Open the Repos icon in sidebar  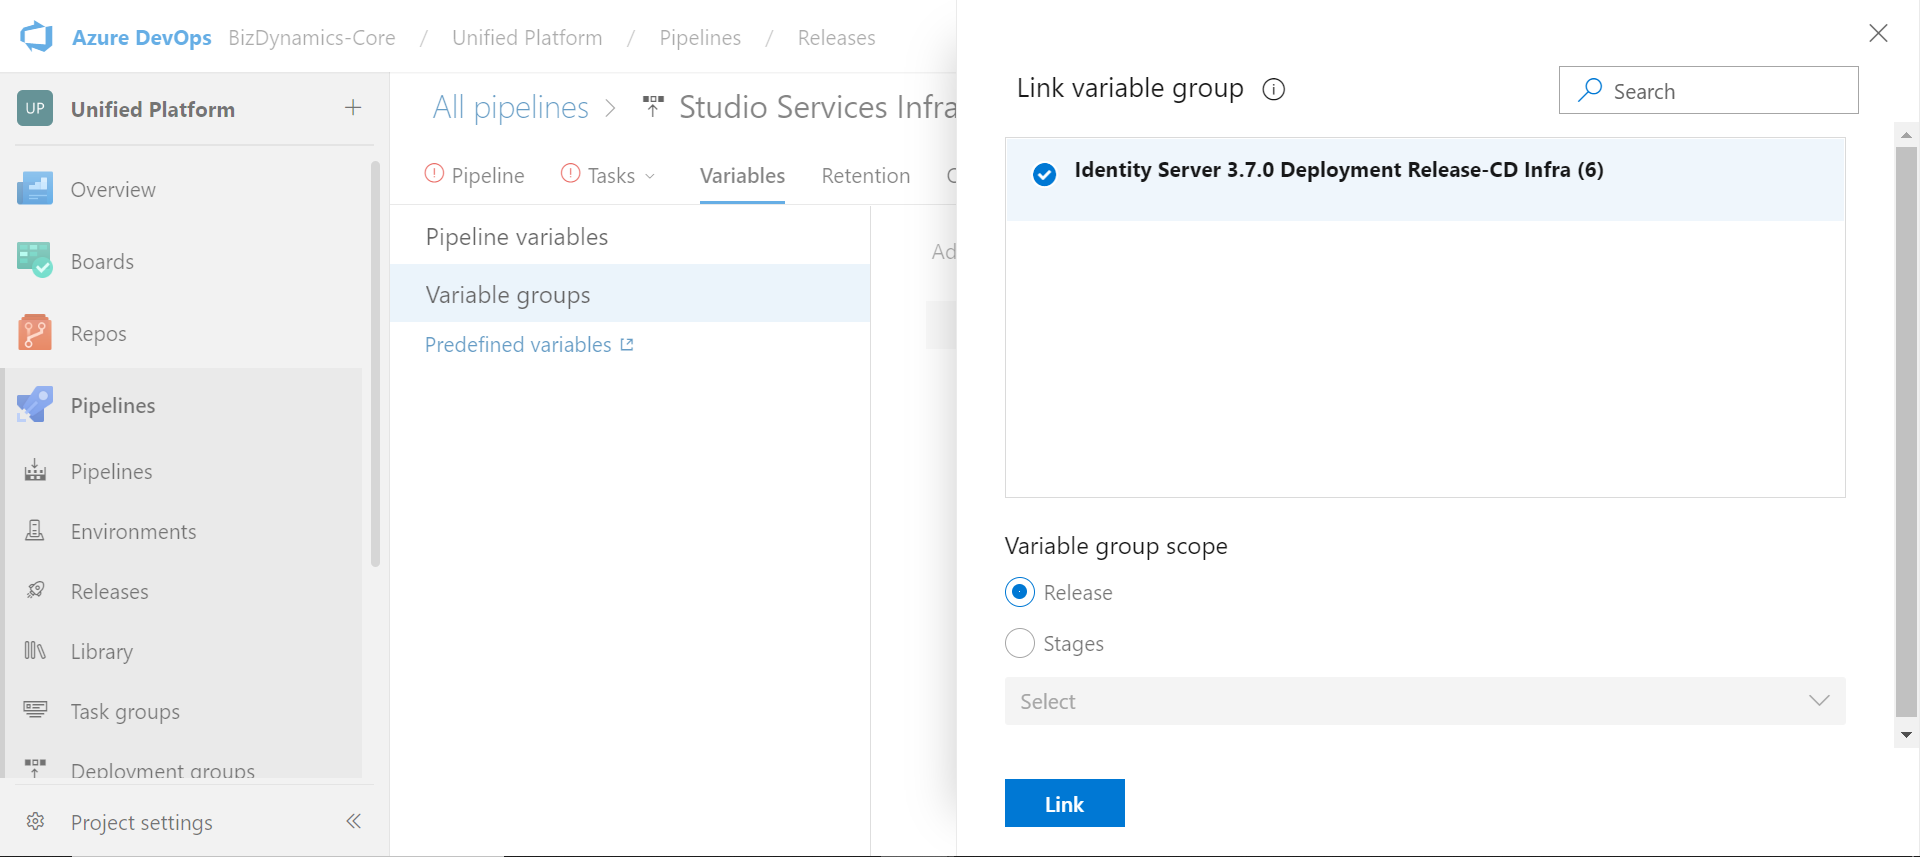(x=35, y=333)
